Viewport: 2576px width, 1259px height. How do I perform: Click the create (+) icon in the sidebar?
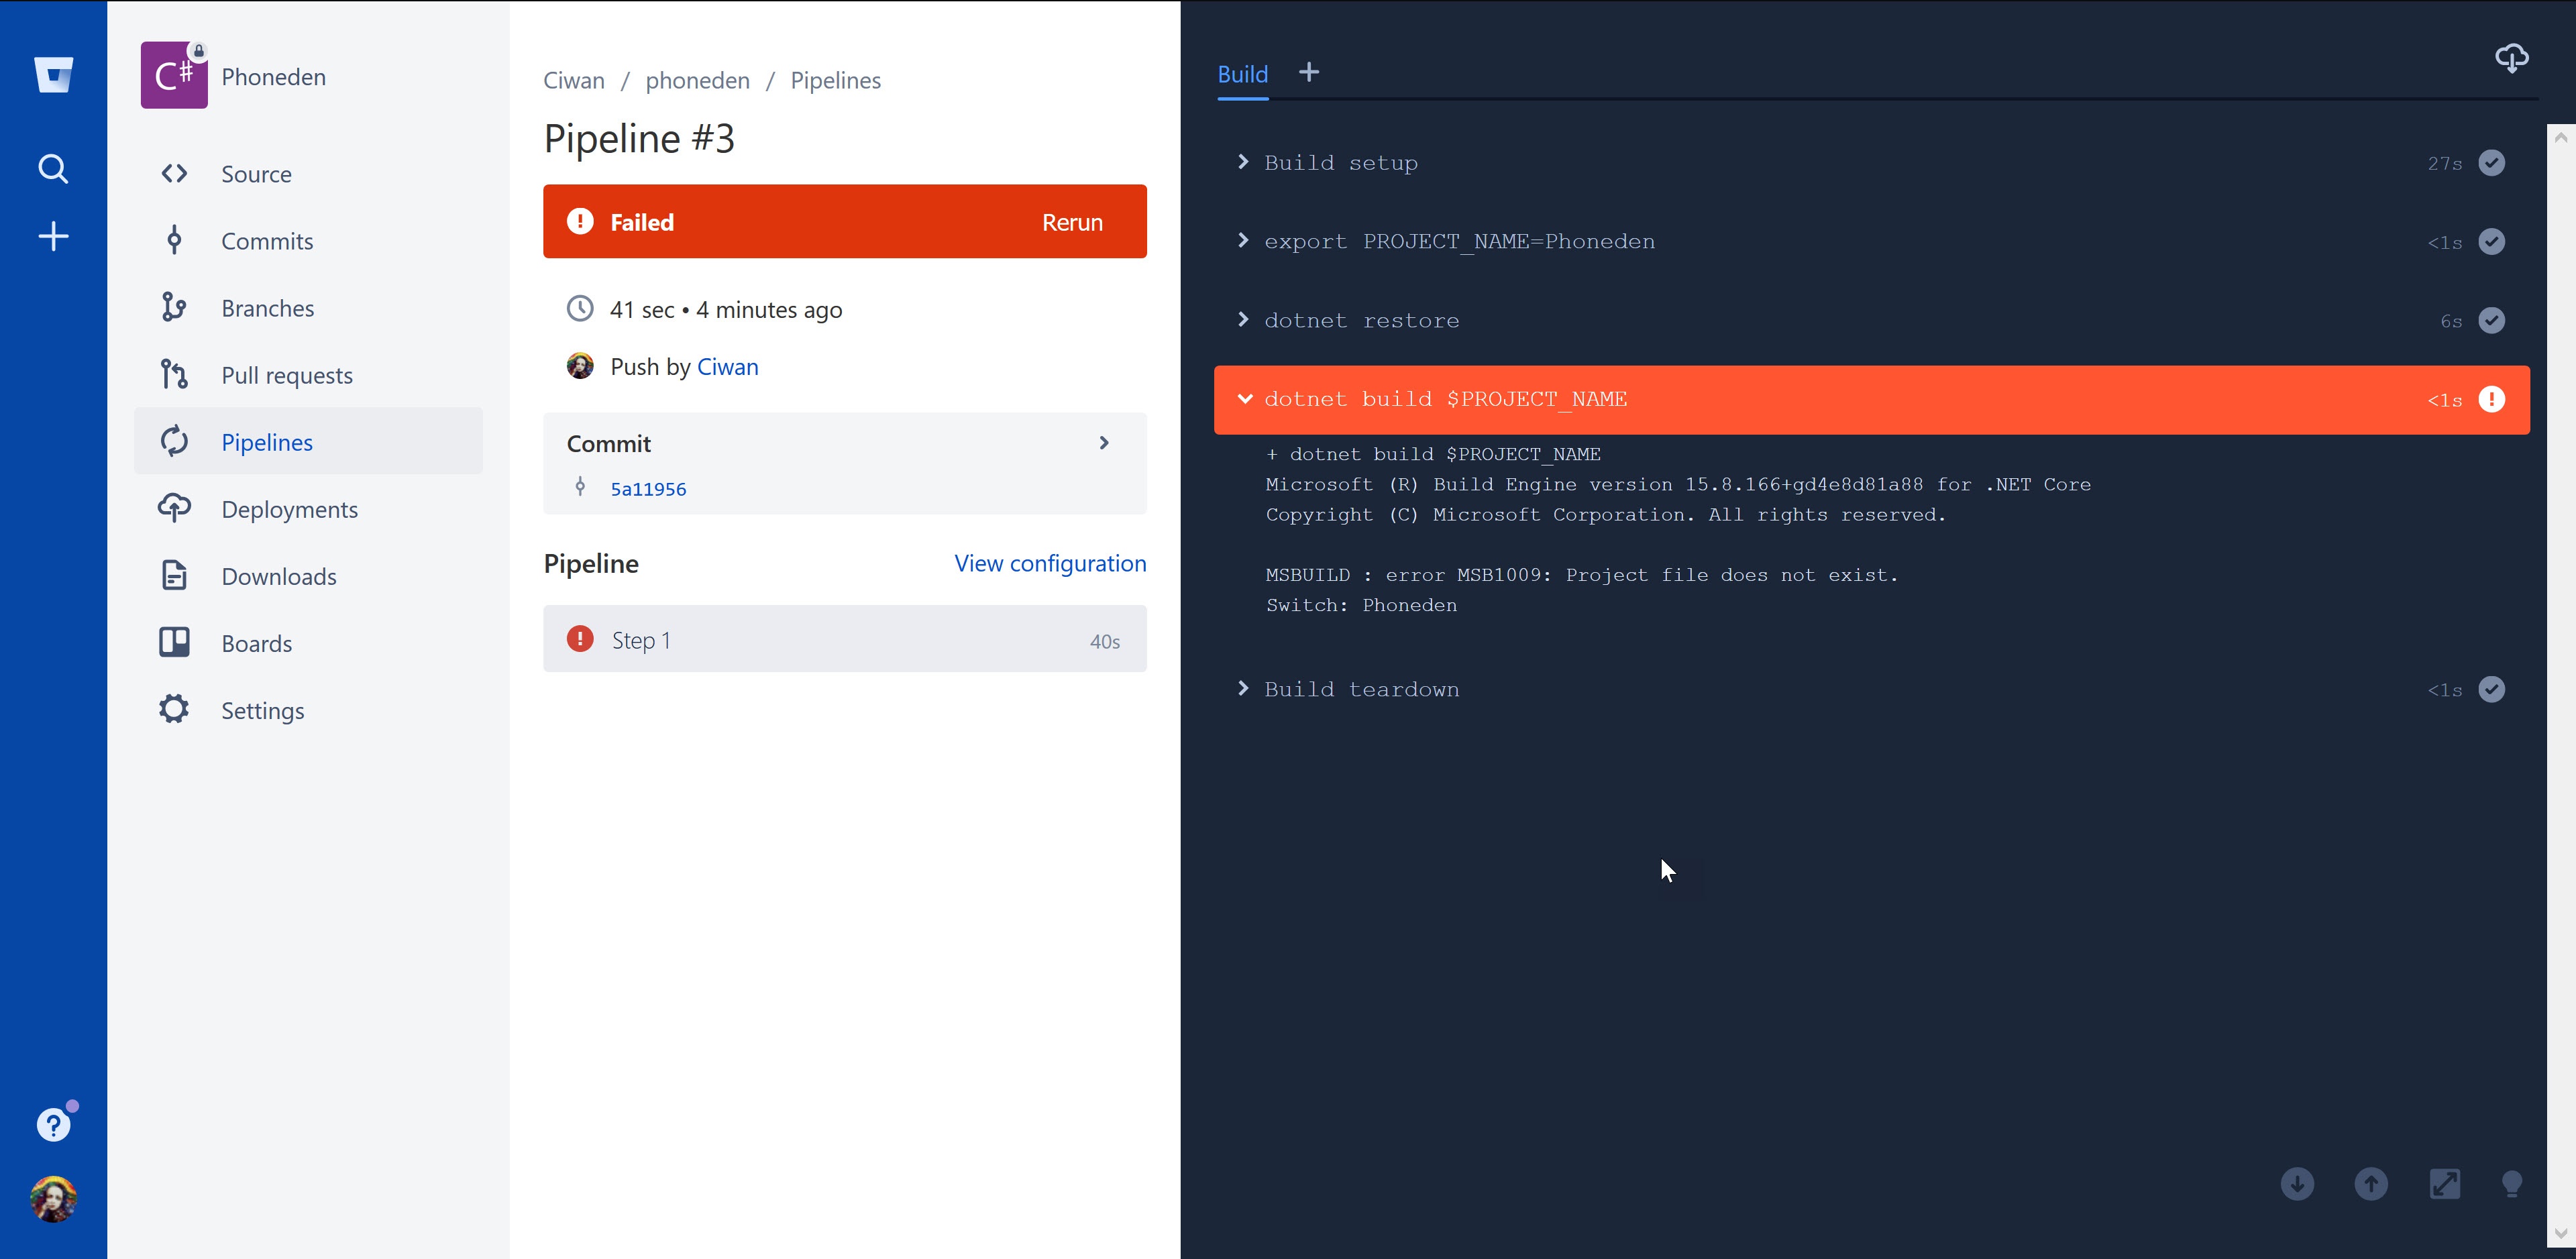tap(52, 236)
